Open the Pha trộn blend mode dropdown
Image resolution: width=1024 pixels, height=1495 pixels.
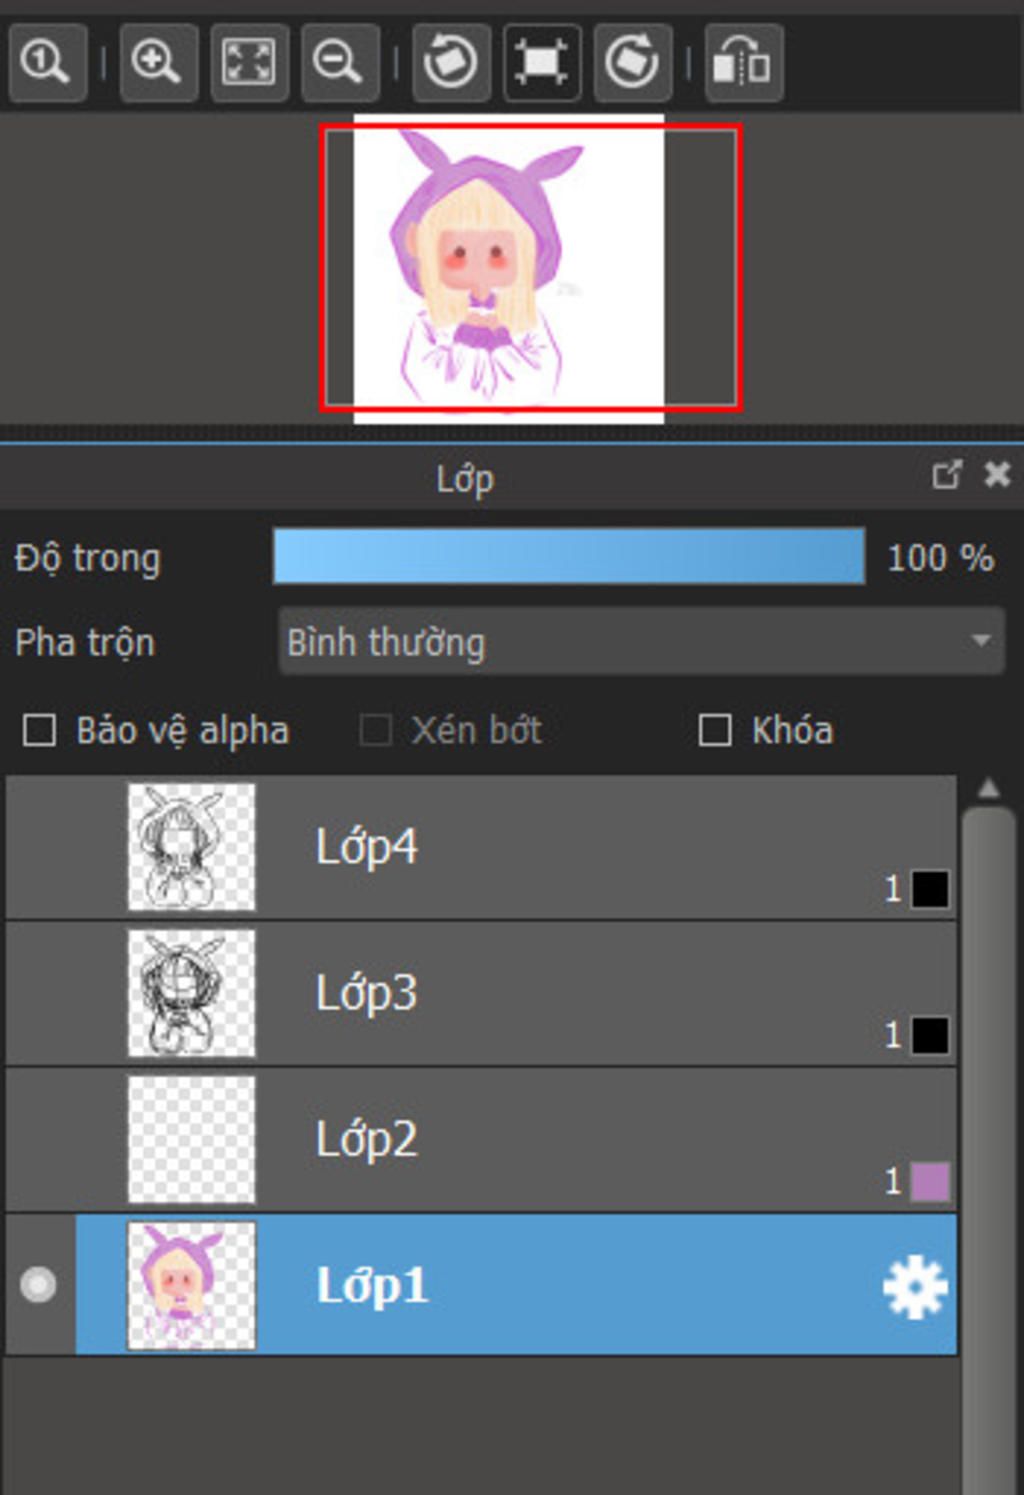[x=641, y=642]
